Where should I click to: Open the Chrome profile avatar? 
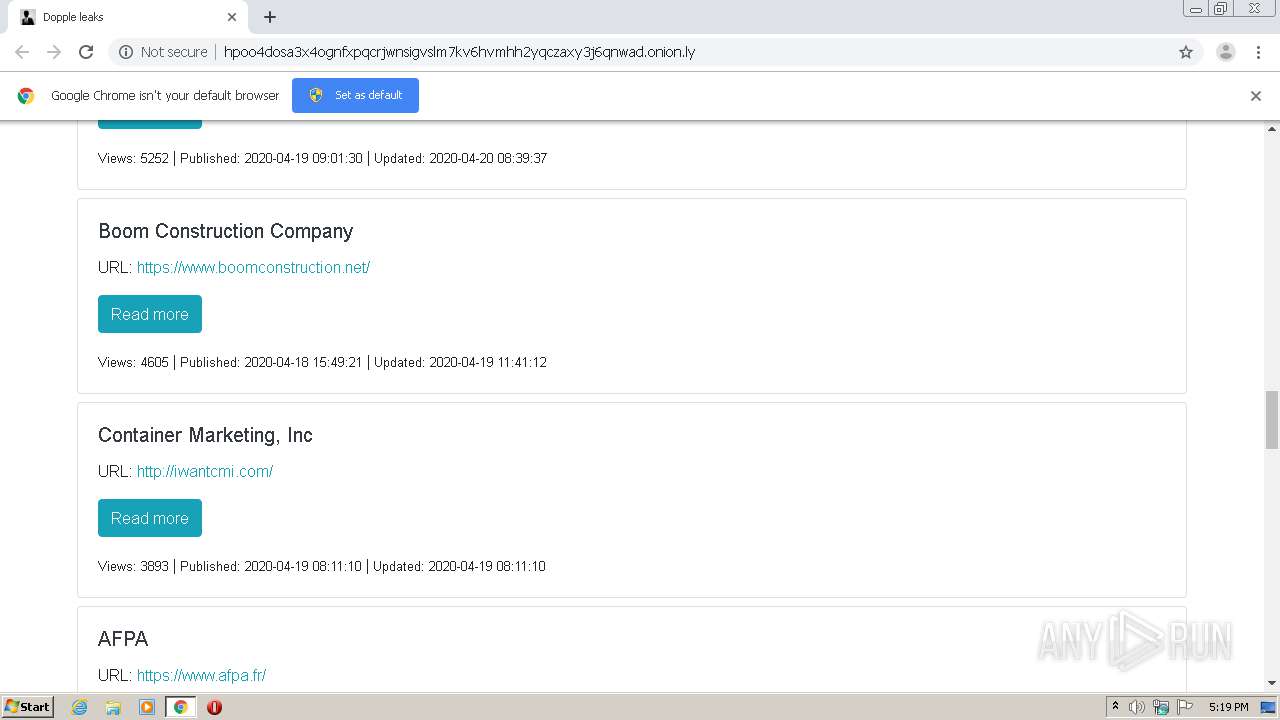coord(1226,52)
